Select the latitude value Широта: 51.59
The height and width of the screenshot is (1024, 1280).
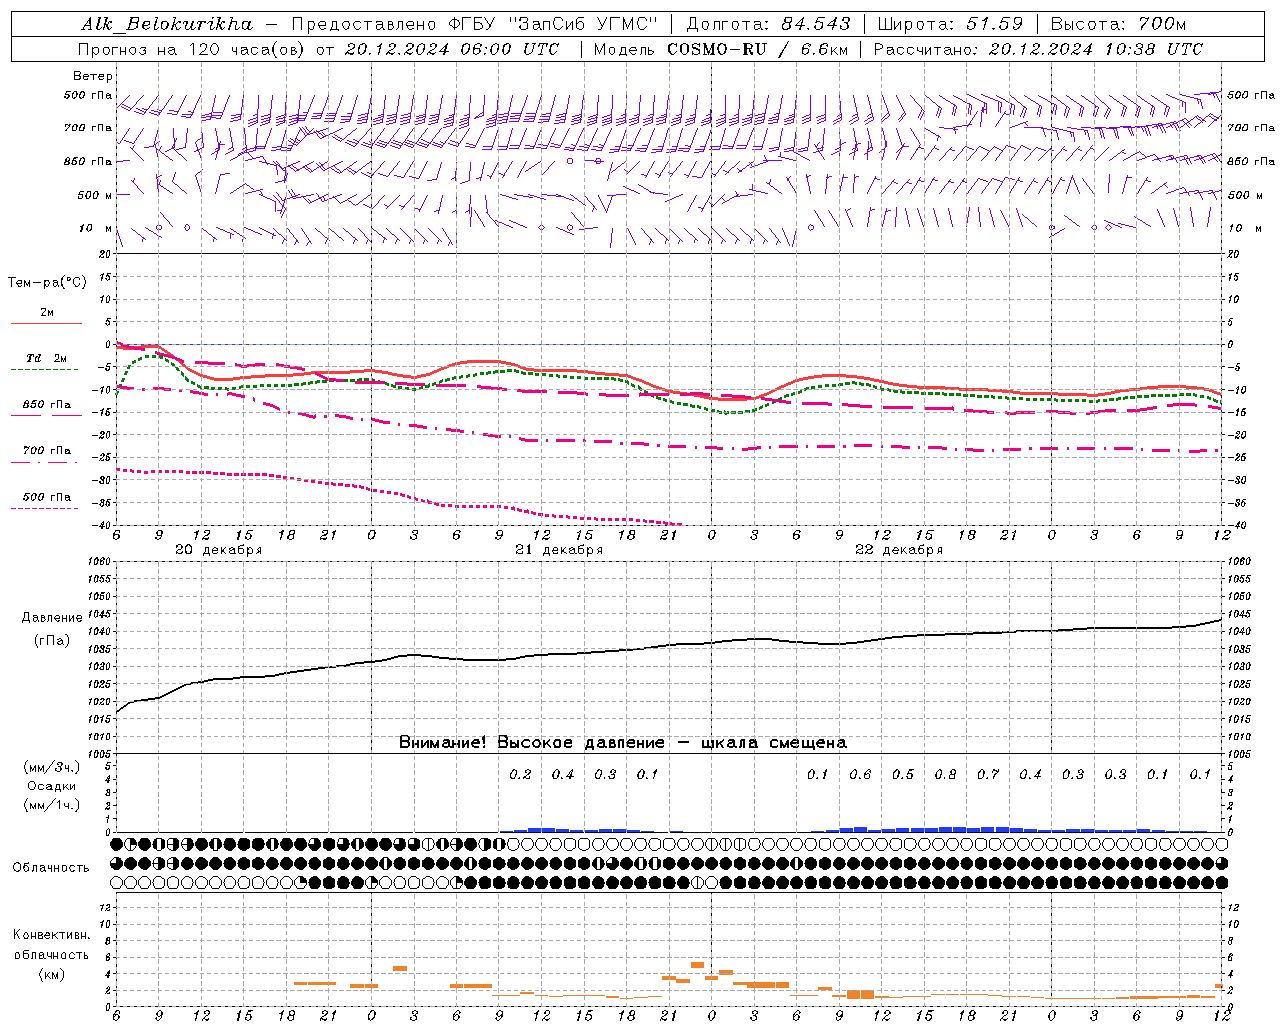[x=950, y=24]
